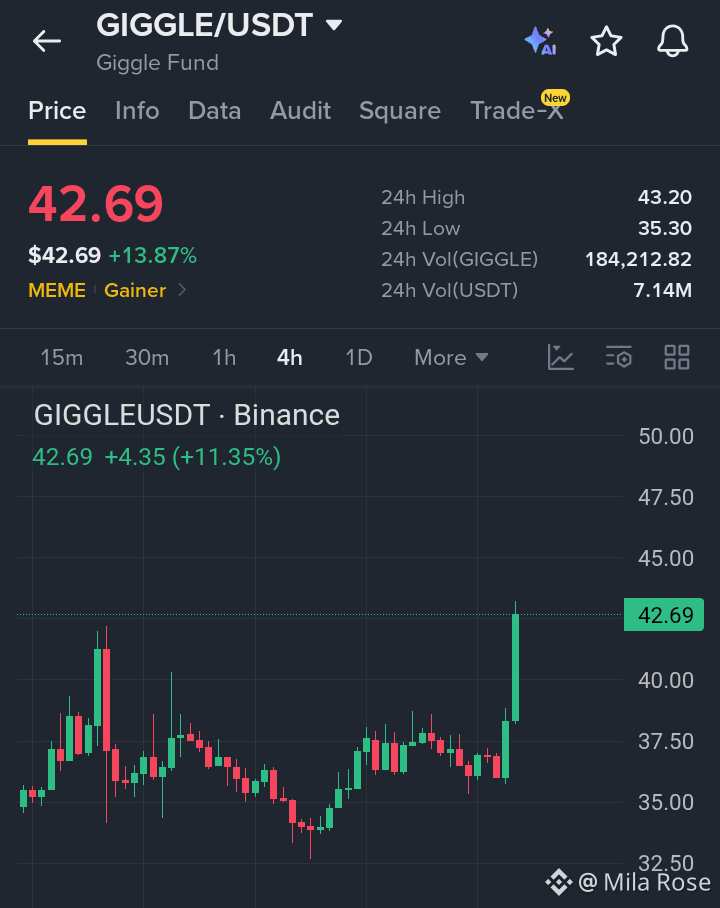Tap the green 42.69 price axis marker
The height and width of the screenshot is (908, 720).
pyautogui.click(x=664, y=614)
